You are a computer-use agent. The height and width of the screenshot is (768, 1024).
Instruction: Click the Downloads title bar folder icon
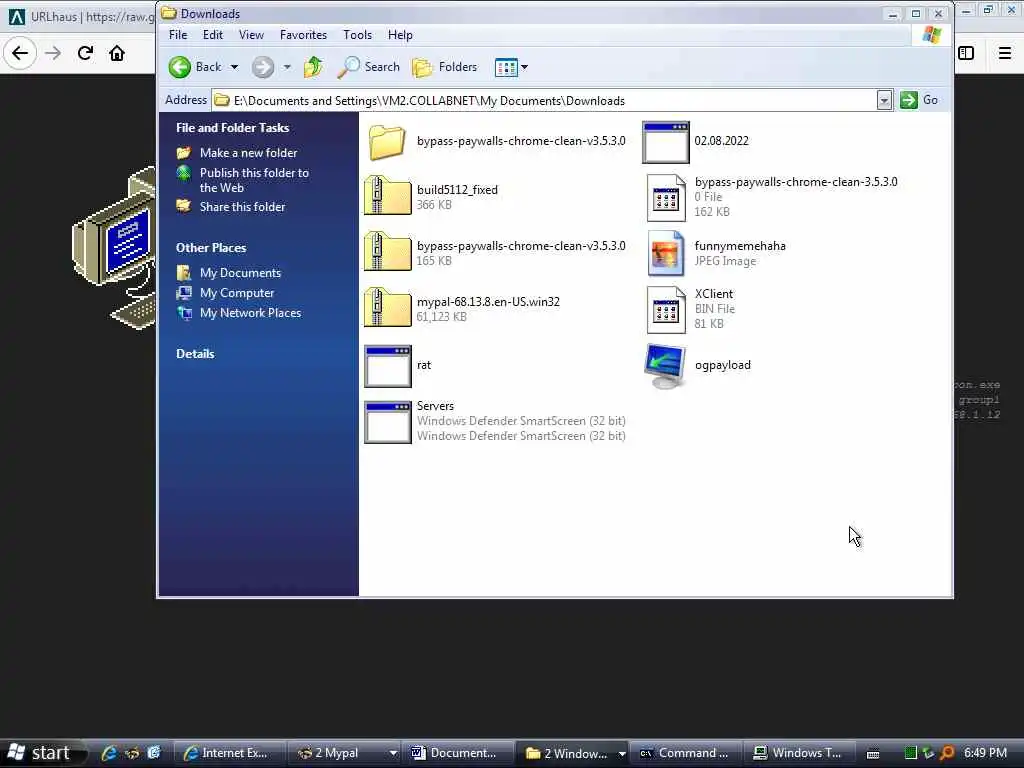169,13
